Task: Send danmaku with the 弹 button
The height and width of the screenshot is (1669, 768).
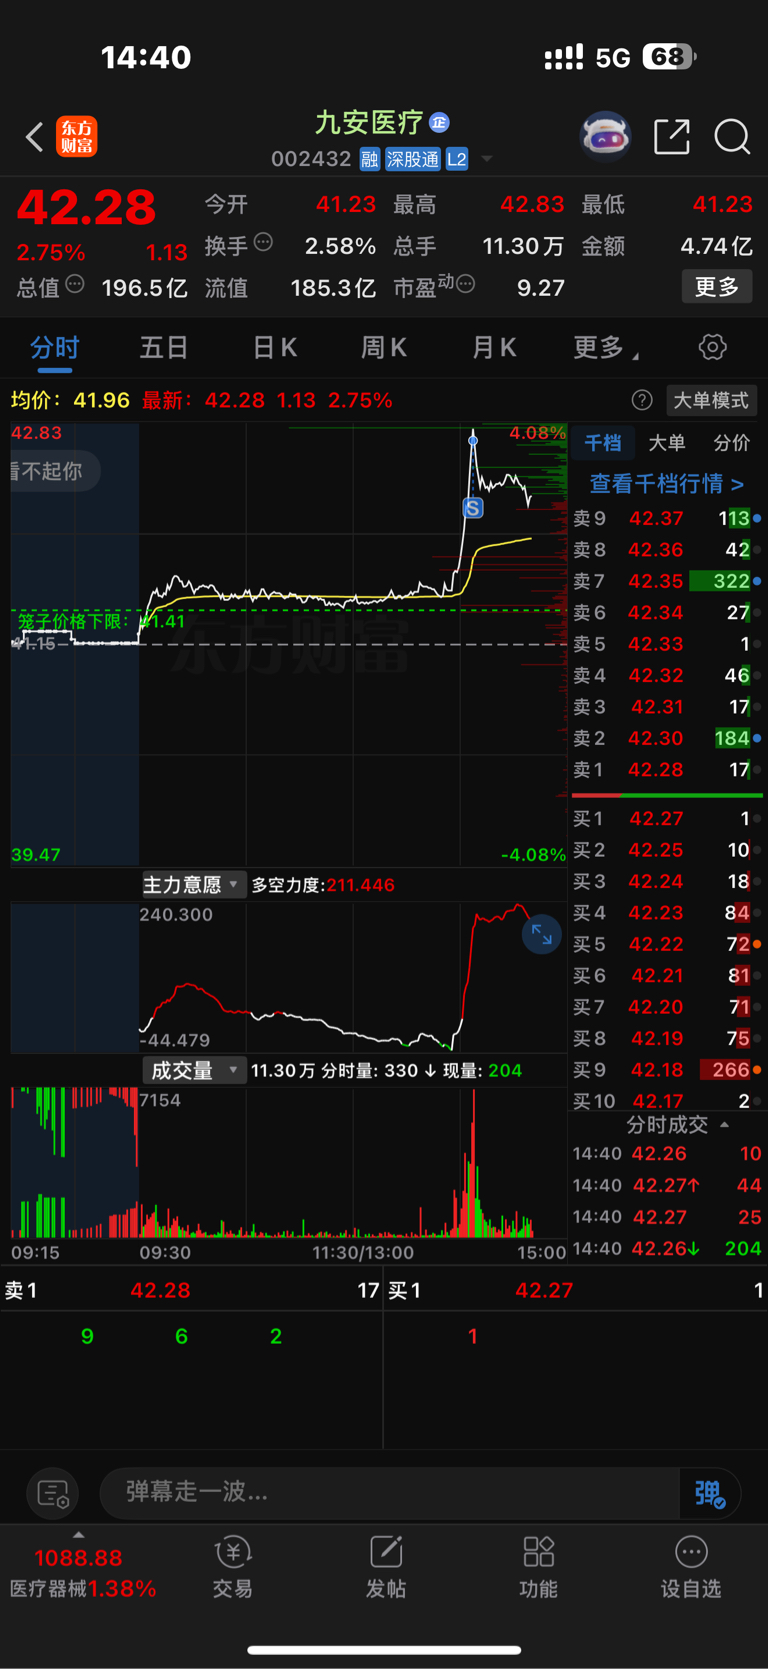Action: pyautogui.click(x=710, y=1494)
